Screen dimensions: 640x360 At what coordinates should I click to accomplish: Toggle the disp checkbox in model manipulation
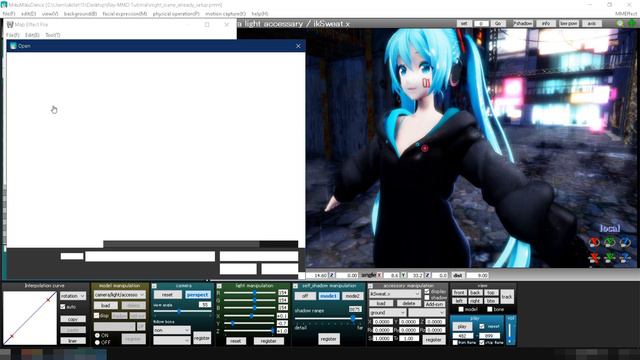click(x=97, y=316)
